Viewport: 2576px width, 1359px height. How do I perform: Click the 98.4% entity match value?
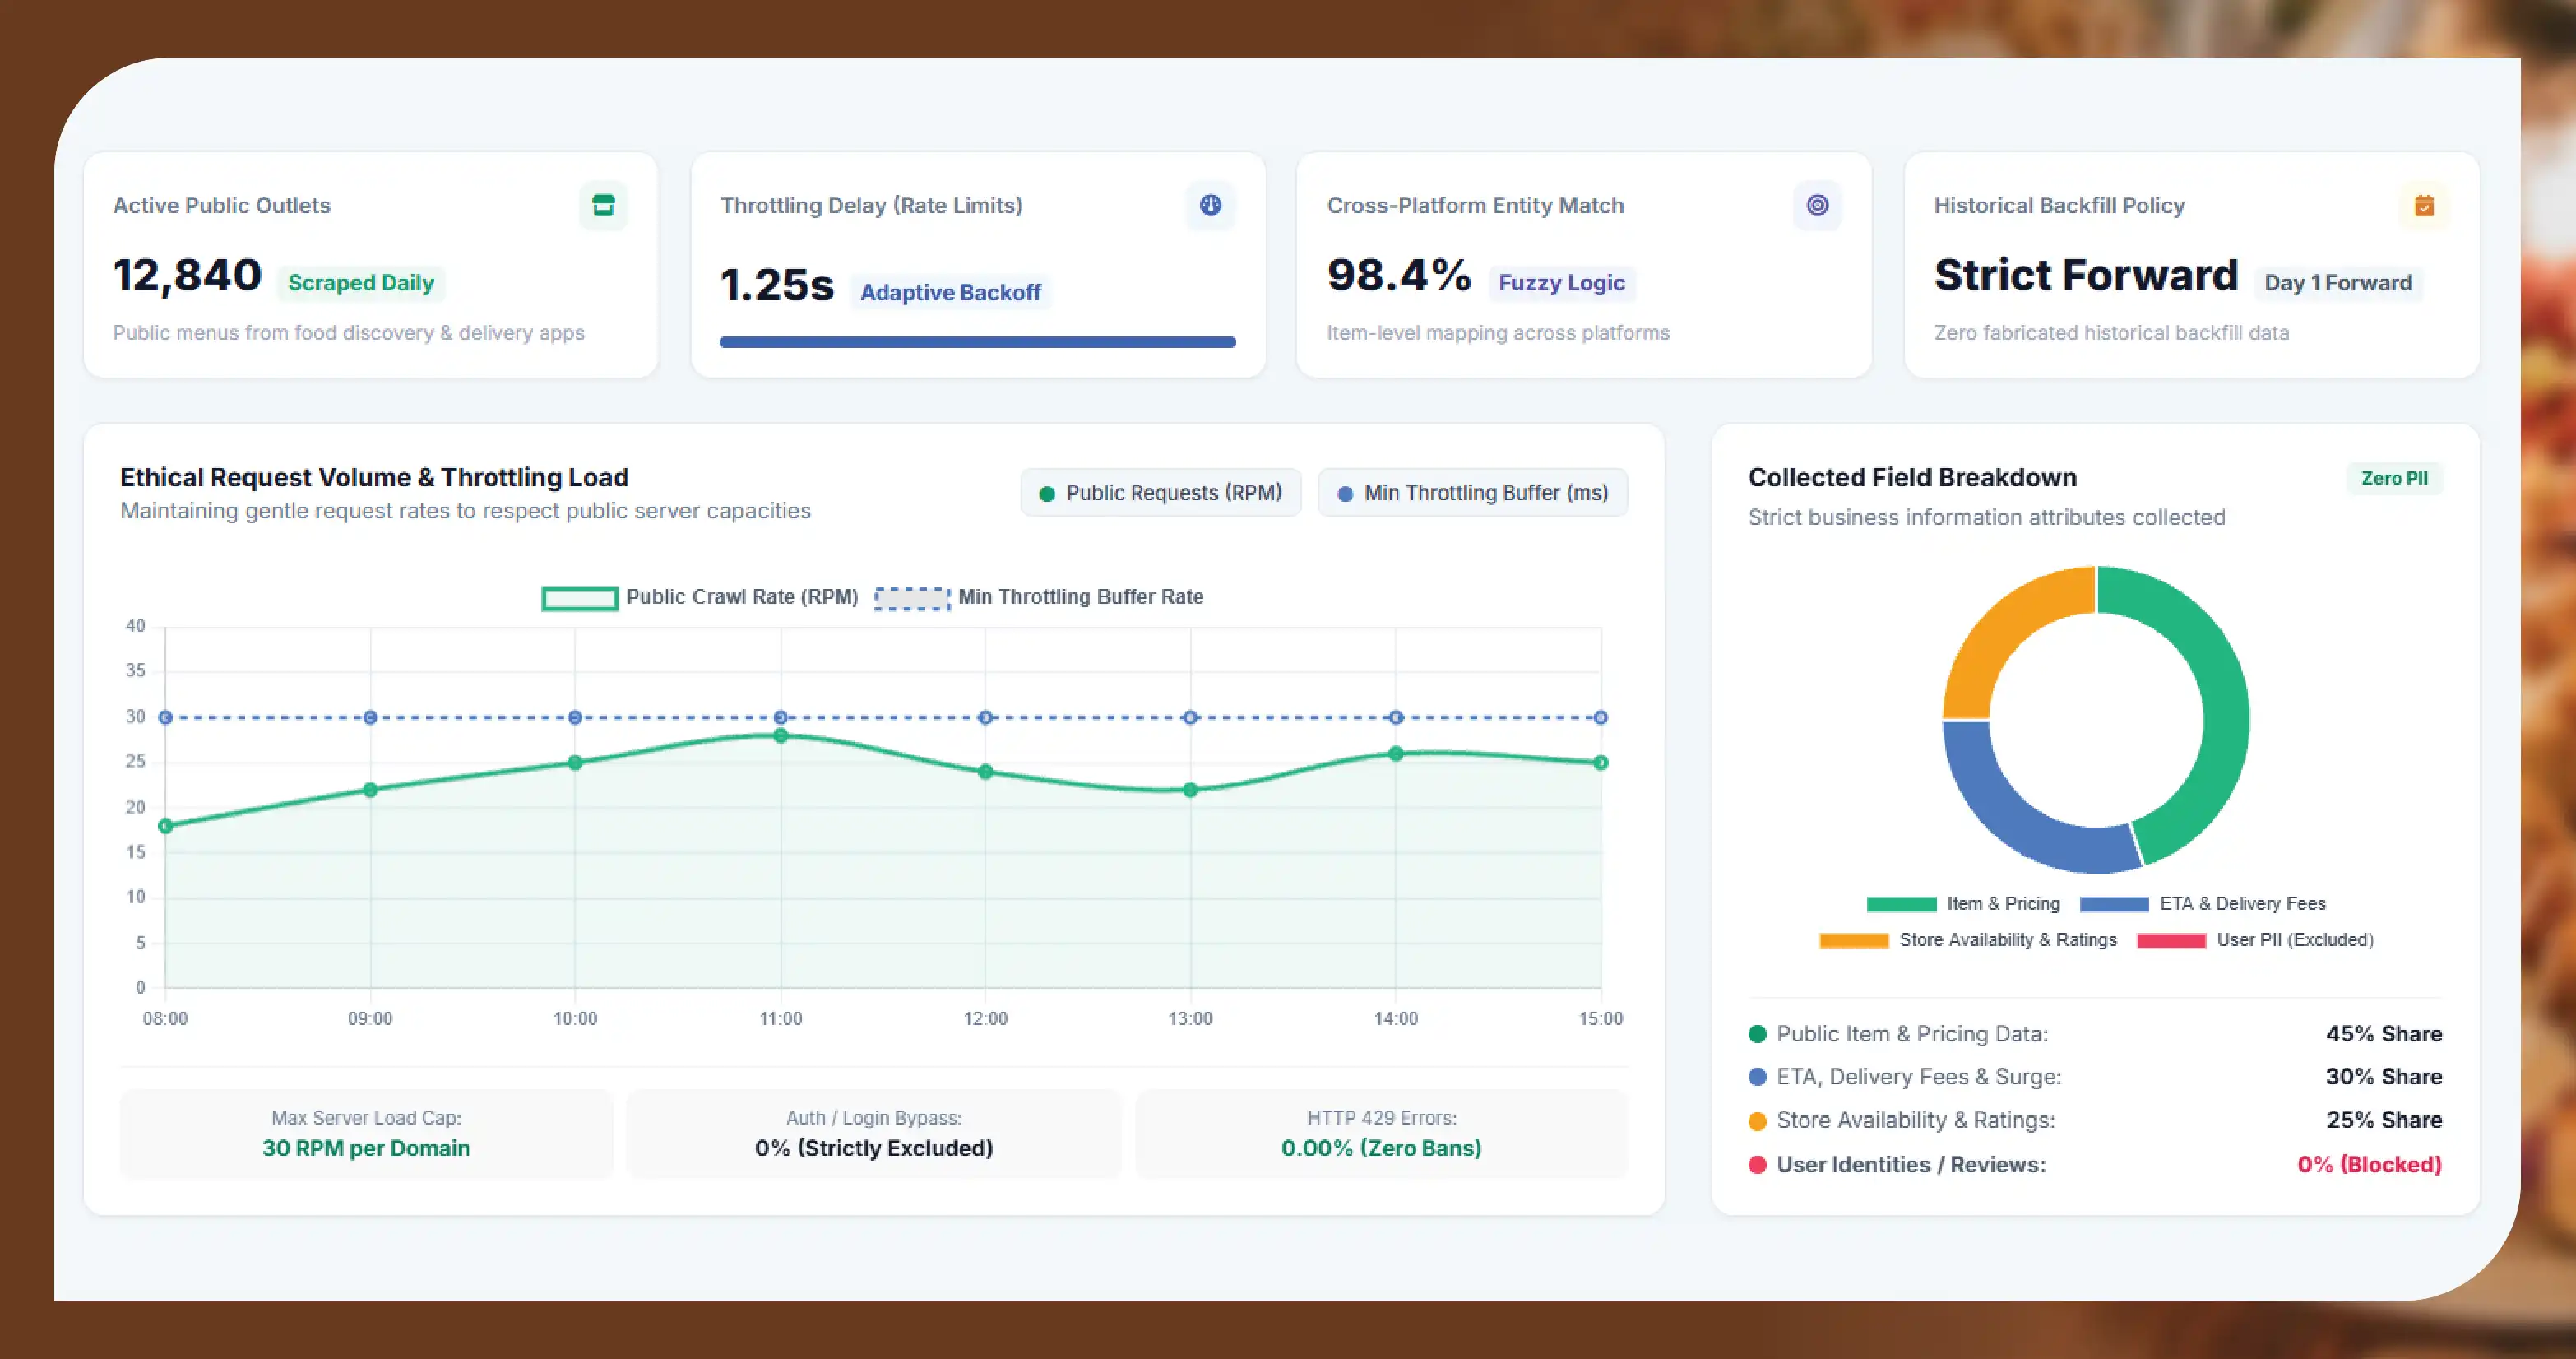[1399, 275]
